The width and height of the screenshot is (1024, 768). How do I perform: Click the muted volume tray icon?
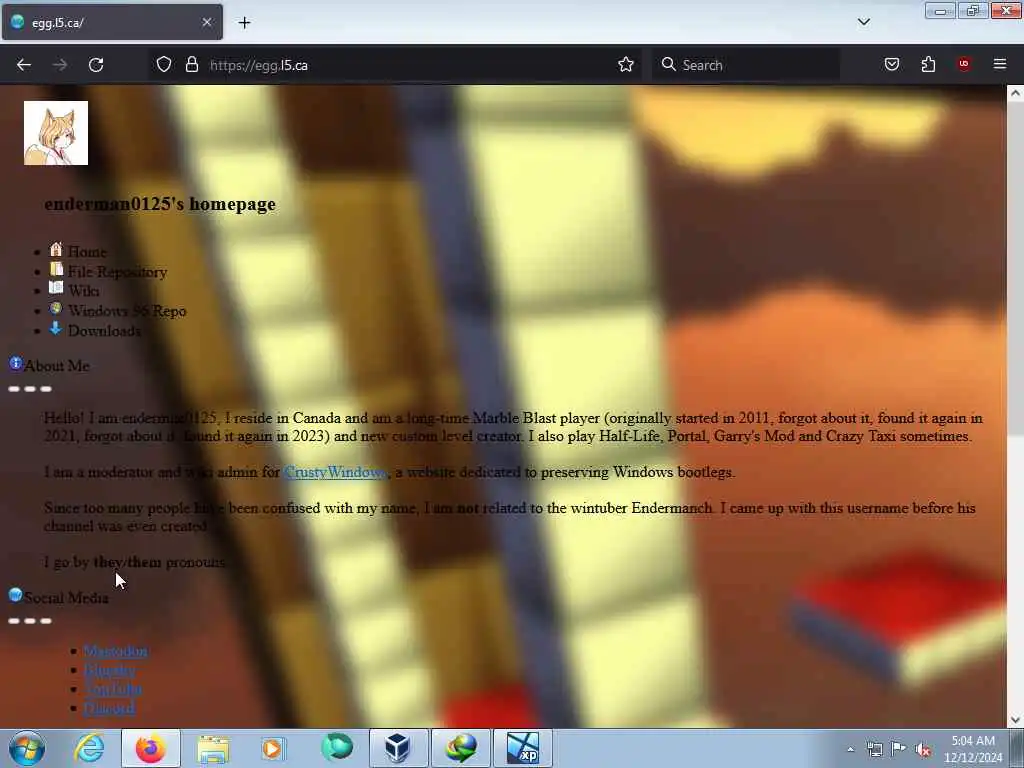tap(923, 750)
